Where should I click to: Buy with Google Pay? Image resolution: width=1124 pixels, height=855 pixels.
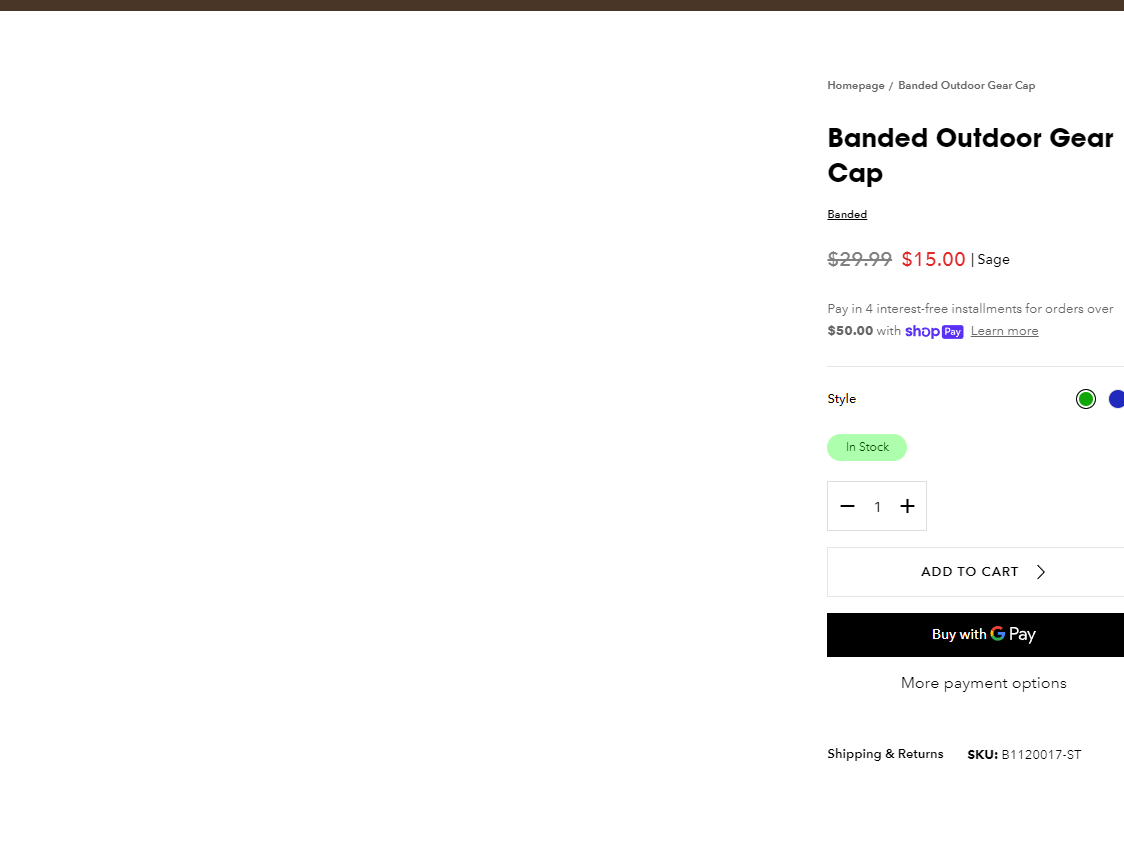click(976, 635)
